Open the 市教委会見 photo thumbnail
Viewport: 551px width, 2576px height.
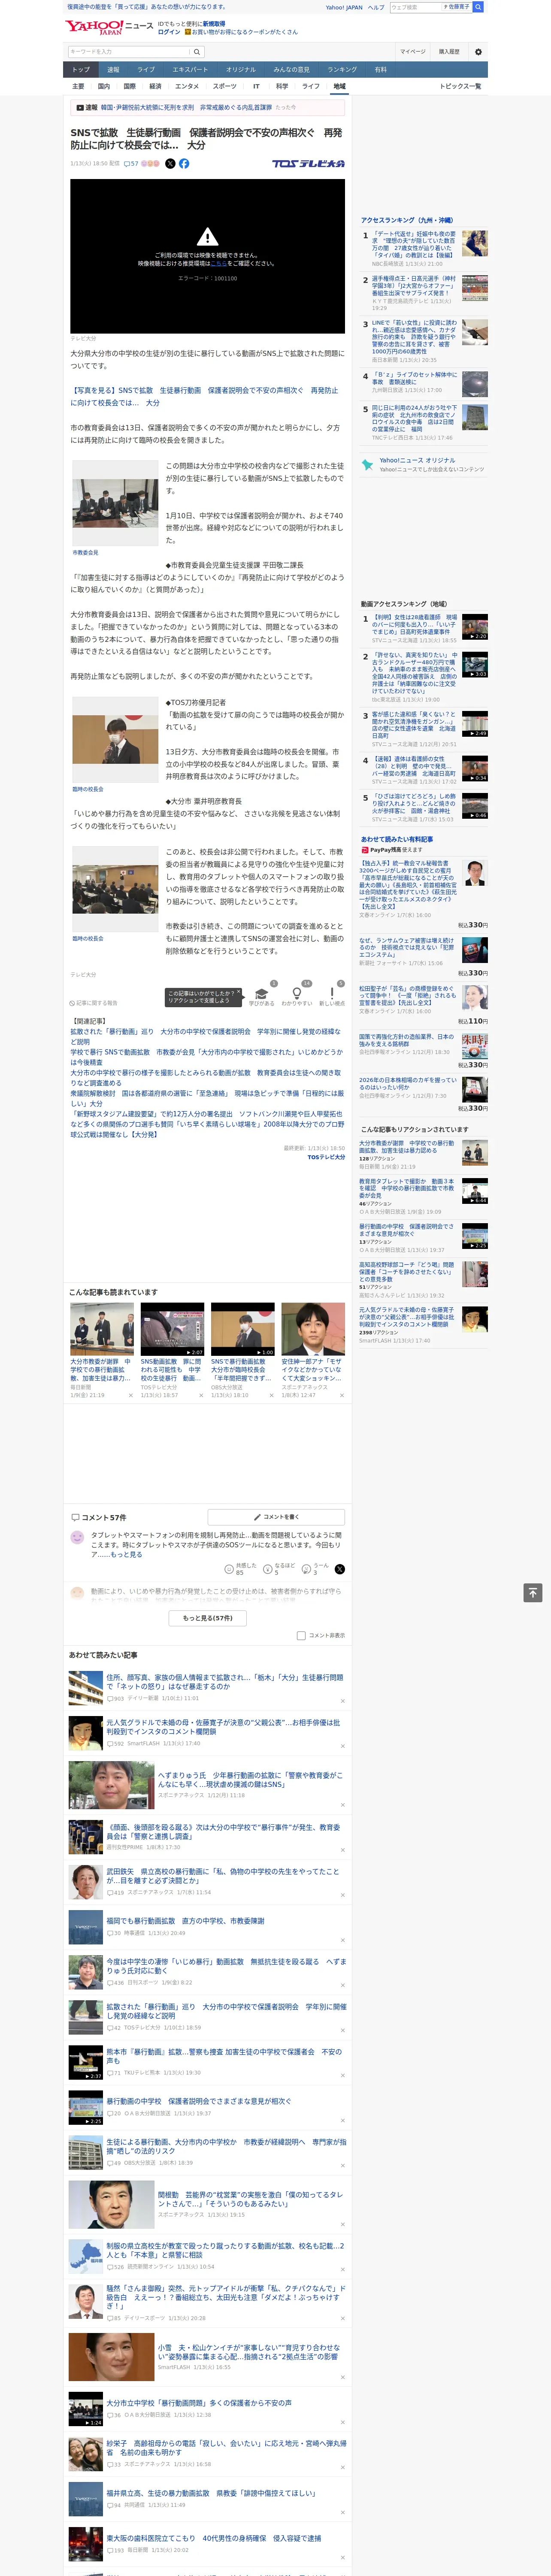click(115, 504)
